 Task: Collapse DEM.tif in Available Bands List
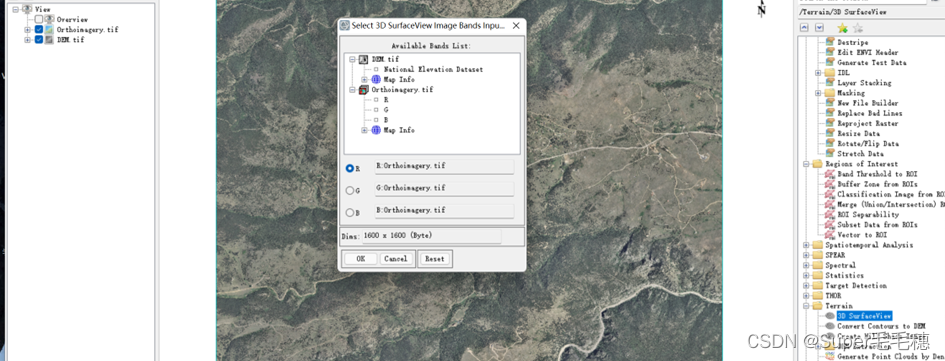[353, 59]
